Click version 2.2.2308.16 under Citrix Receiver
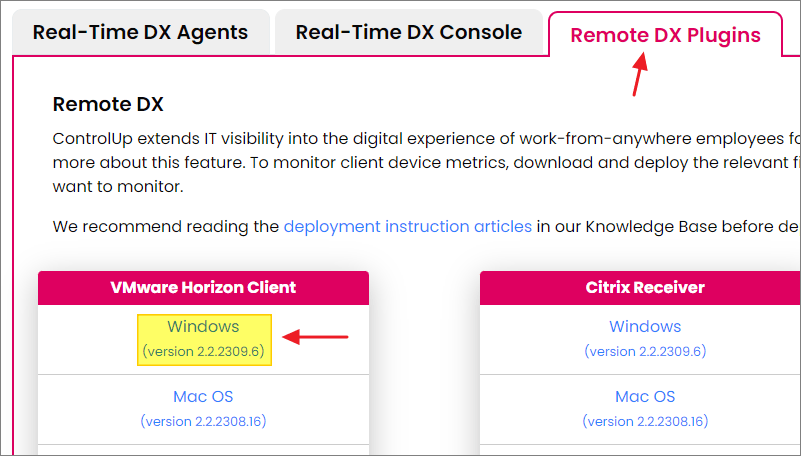801x456 pixels. [x=645, y=421]
